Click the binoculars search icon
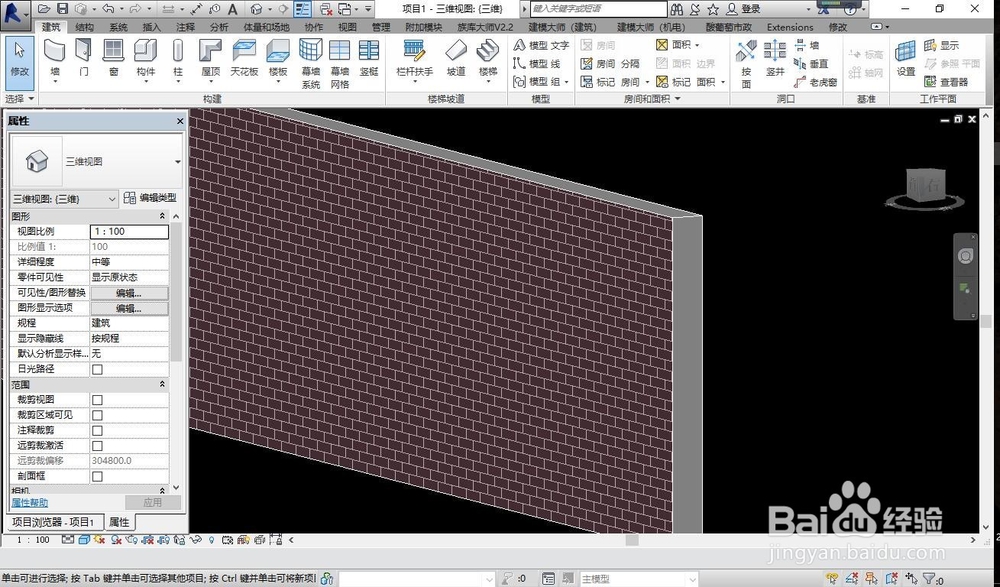The image size is (1000, 587). pyautogui.click(x=677, y=9)
